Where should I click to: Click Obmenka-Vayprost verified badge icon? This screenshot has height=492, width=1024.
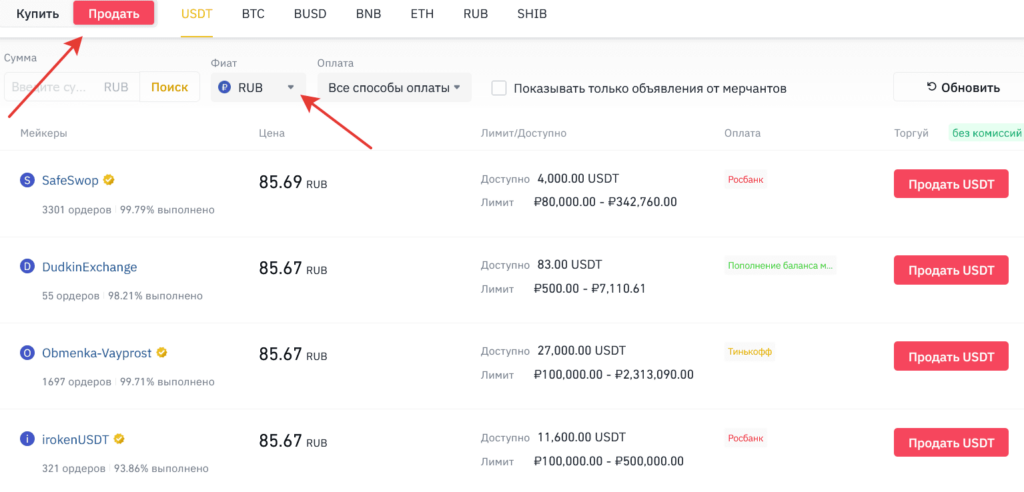point(161,353)
